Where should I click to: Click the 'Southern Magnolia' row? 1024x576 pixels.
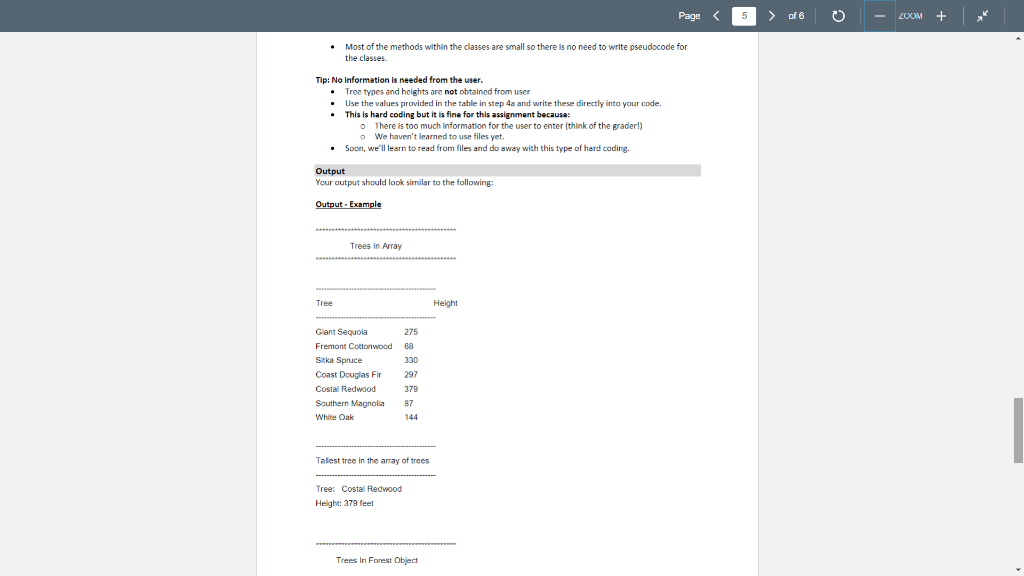364,404
